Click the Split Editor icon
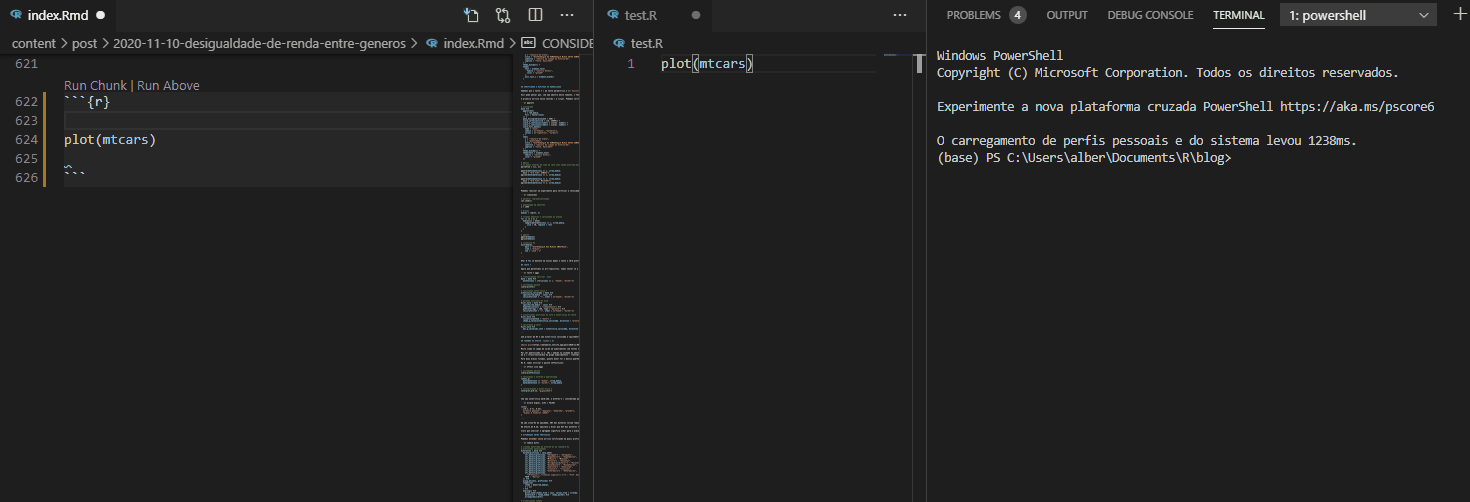The width and height of the screenshot is (1470, 502). coord(535,15)
